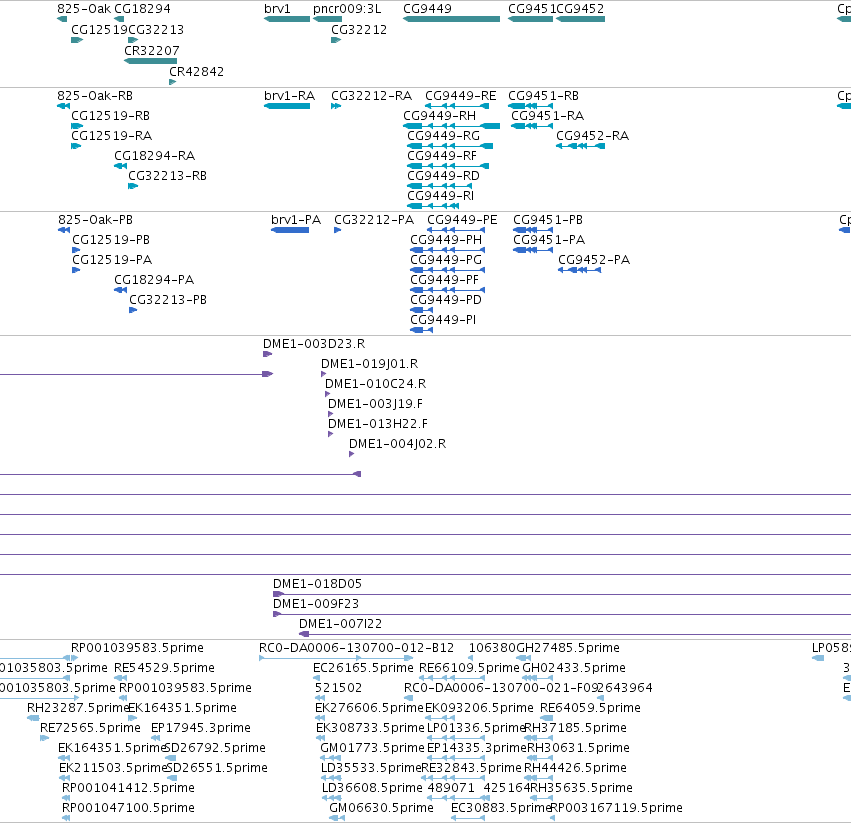Click the CG9449-PE protein label
Image resolution: width=851 pixels, height=823 pixels.
click(462, 220)
